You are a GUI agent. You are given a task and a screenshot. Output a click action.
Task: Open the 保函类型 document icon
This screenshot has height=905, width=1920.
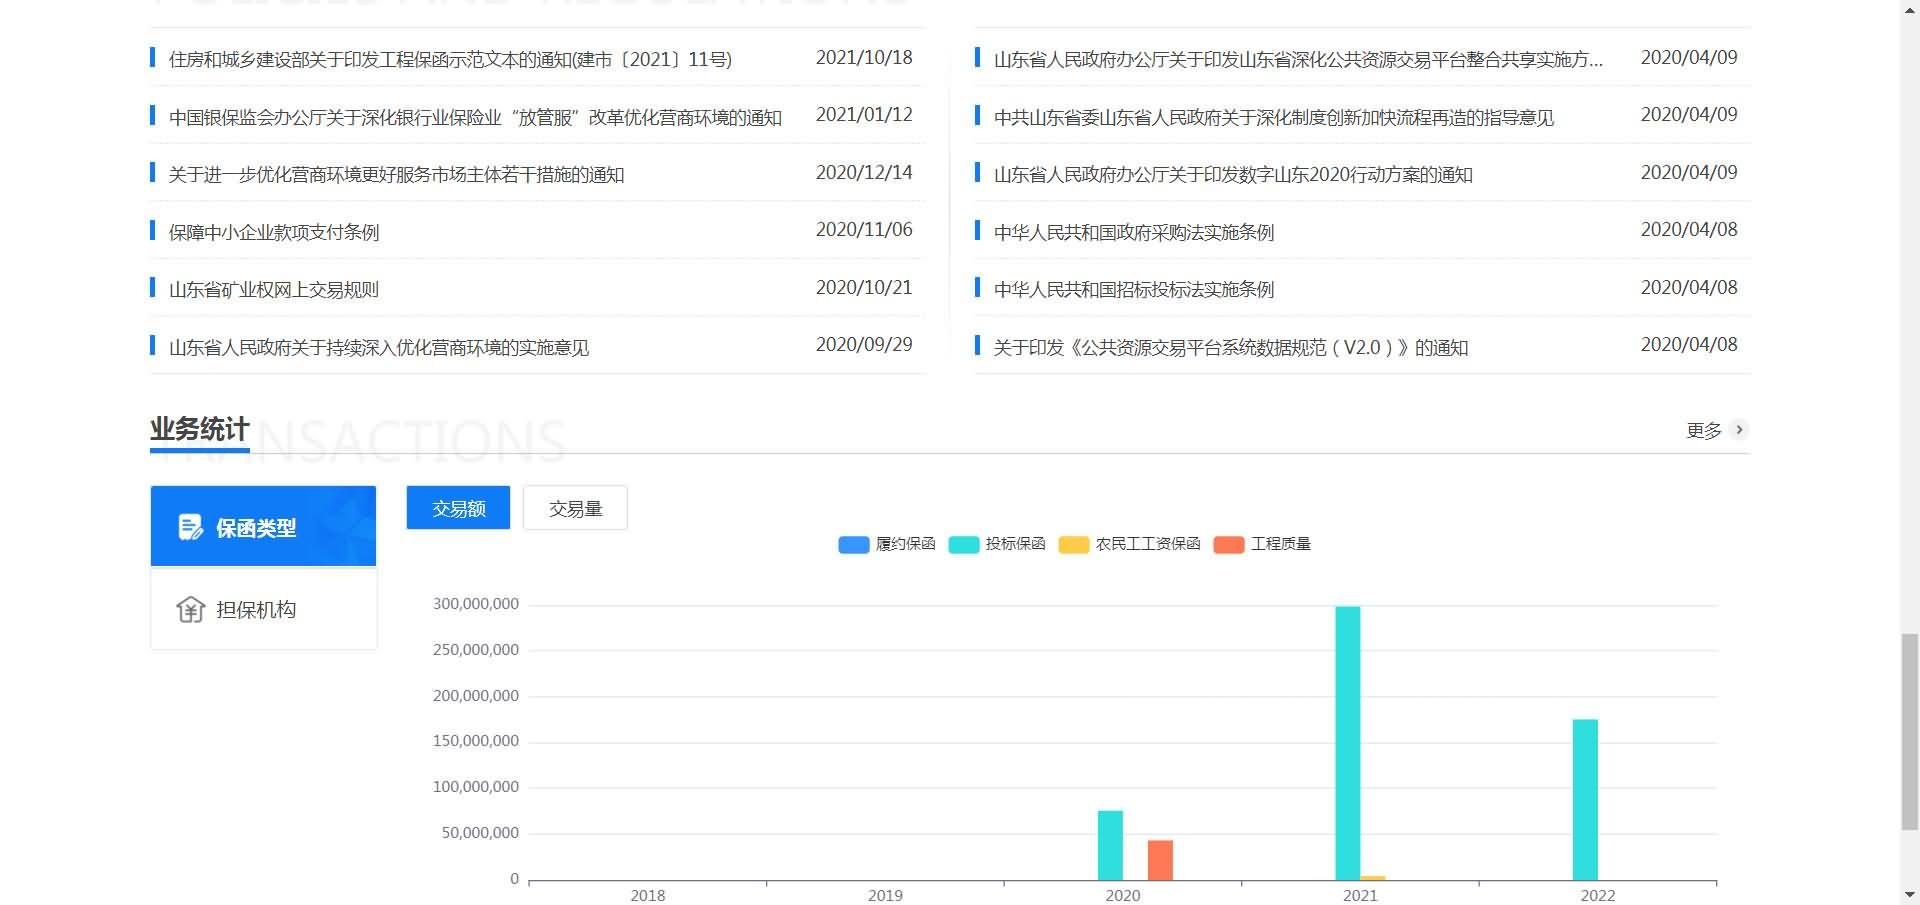[x=190, y=527]
